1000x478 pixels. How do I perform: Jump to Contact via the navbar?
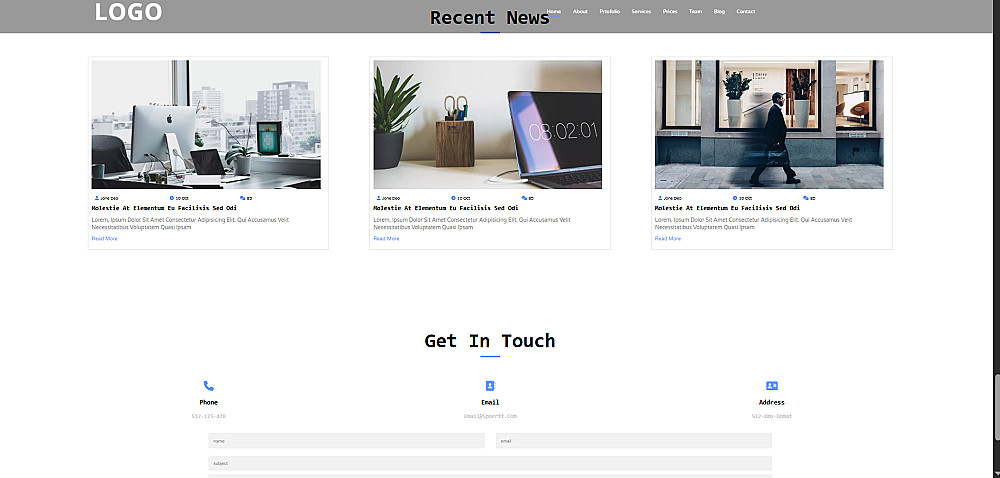[746, 11]
